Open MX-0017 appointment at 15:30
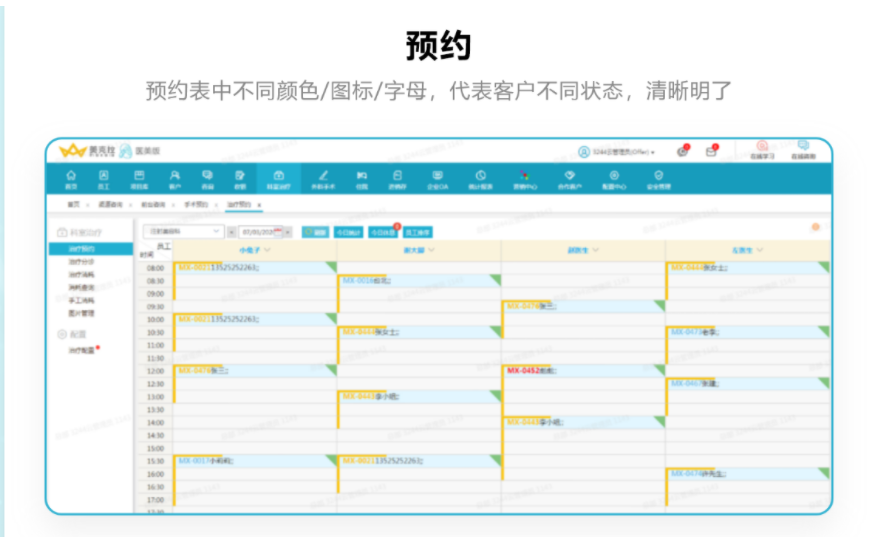The width and height of the screenshot is (873, 537). tap(255, 461)
